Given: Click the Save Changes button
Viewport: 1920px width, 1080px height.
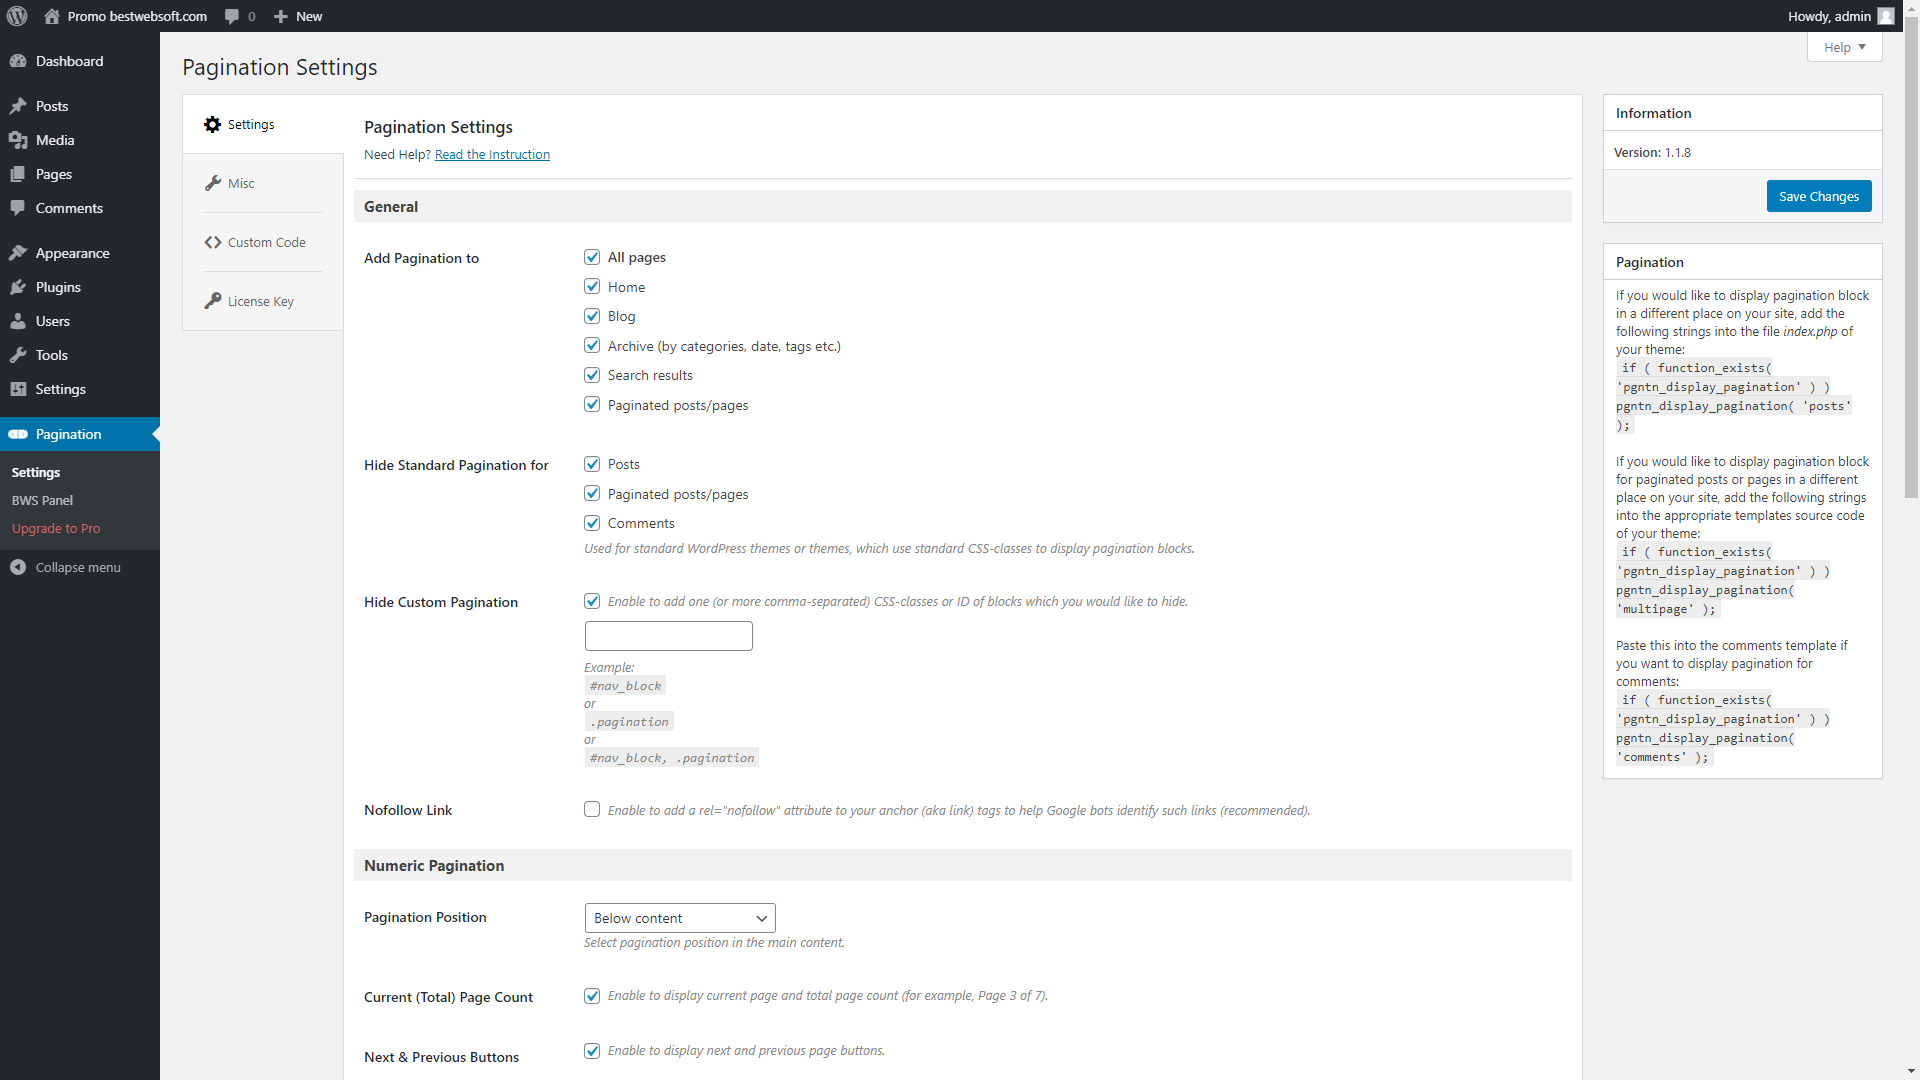Looking at the screenshot, I should coord(1818,196).
